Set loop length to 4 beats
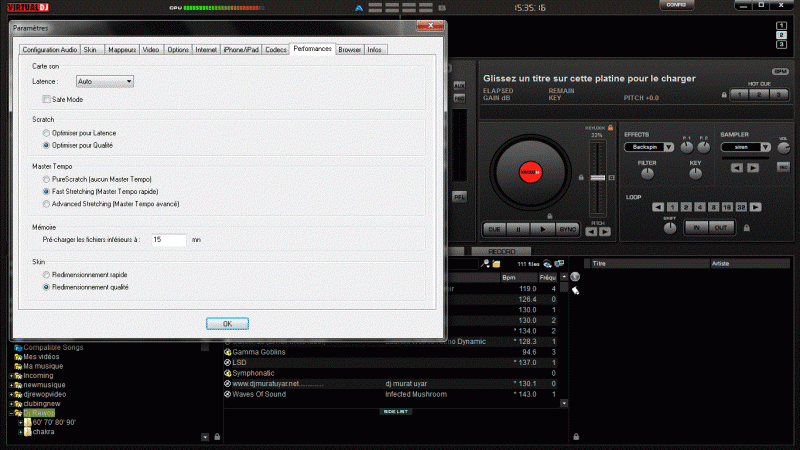 pyautogui.click(x=700, y=207)
